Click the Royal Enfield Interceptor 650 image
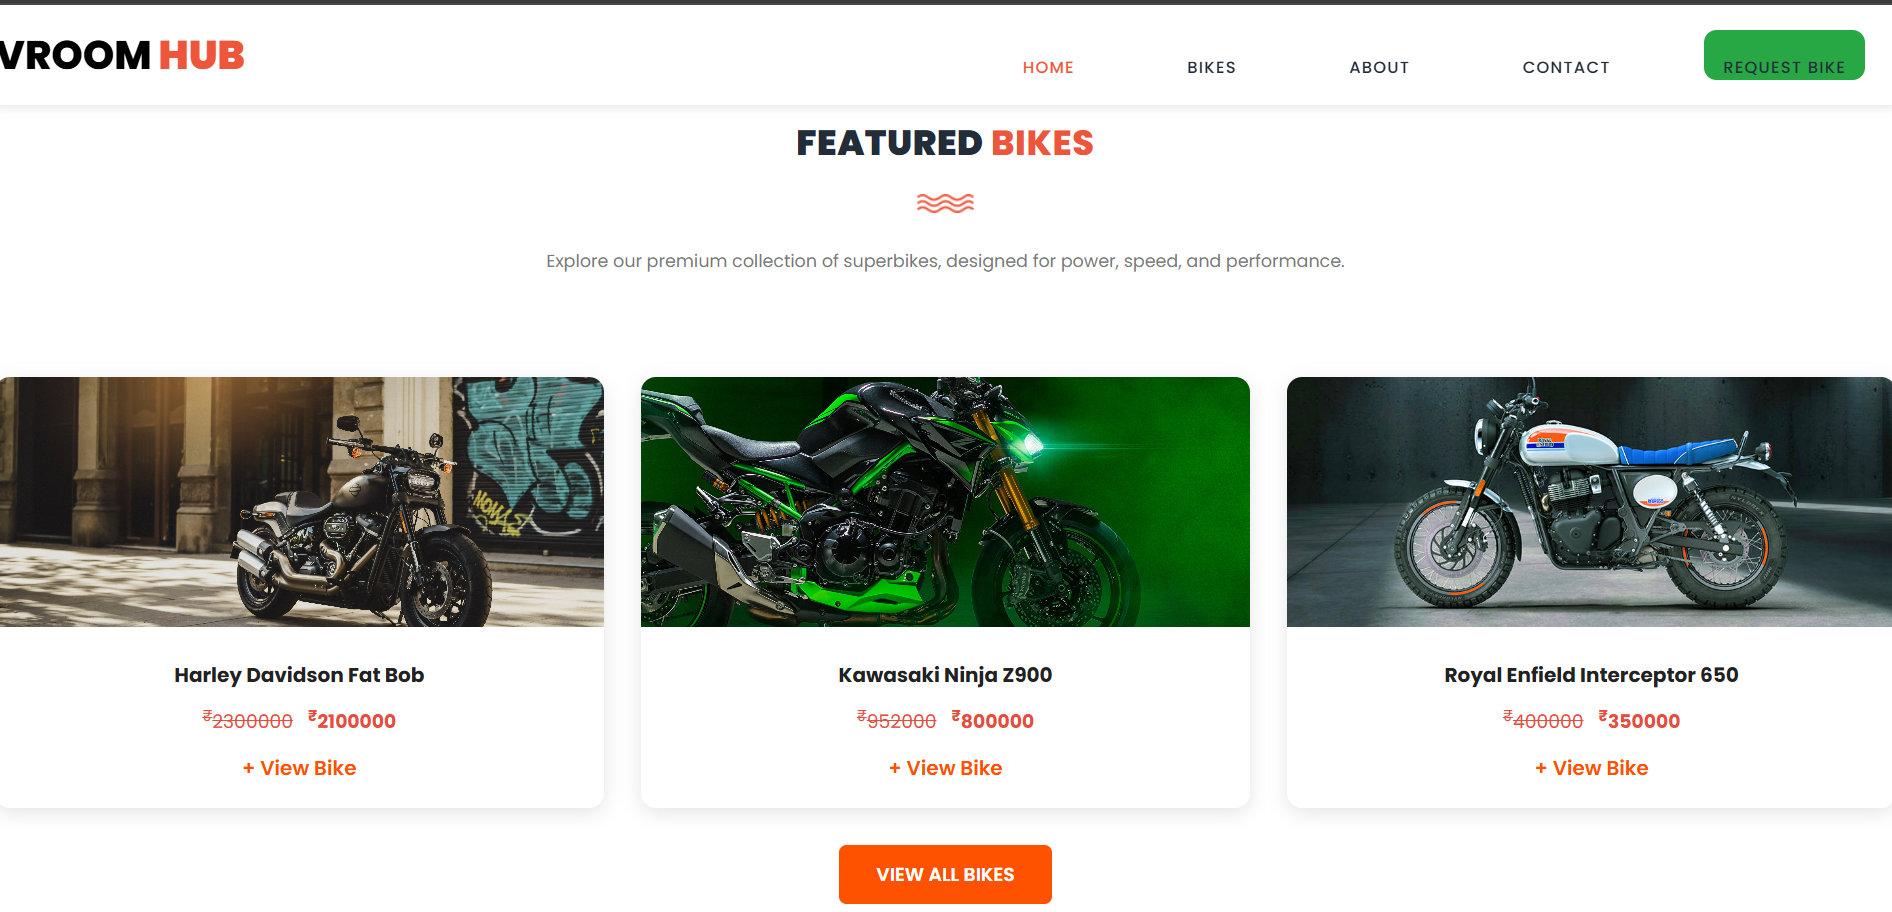Screen dimensions: 1892x912 pyautogui.click(x=1589, y=502)
